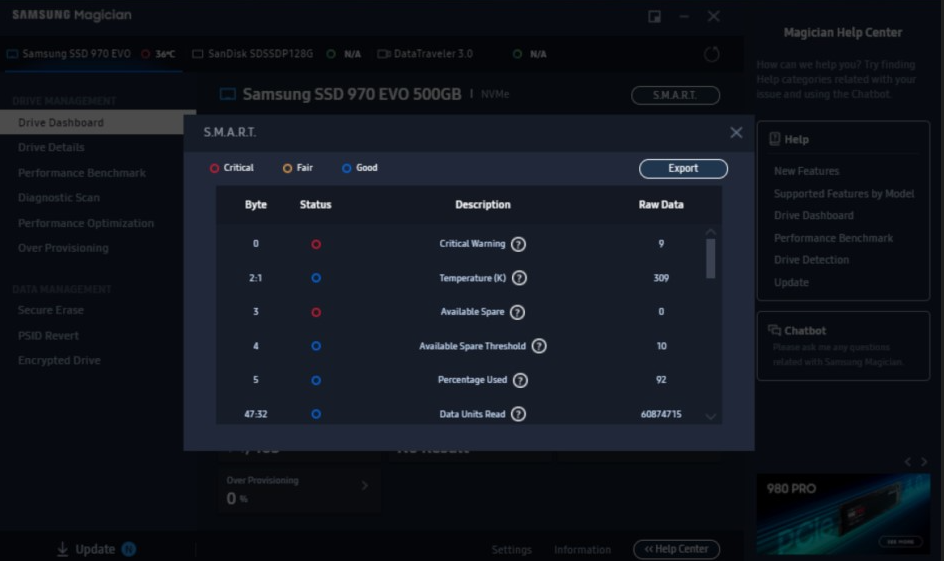Click the SanDisk drive status indicator circle

[331, 54]
